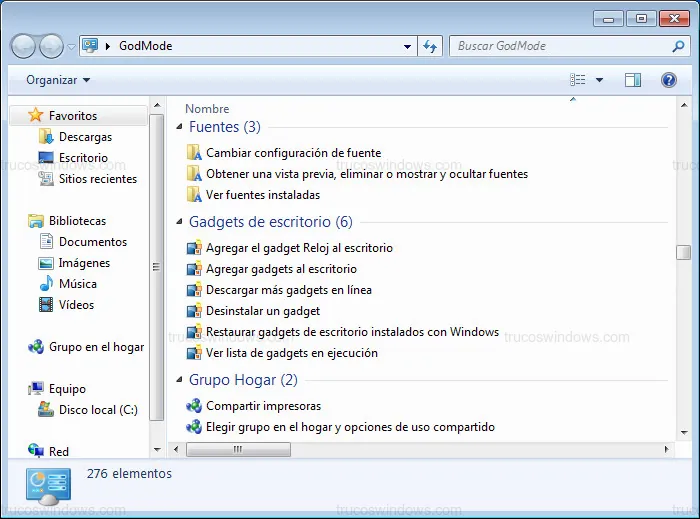This screenshot has width=700, height=519.
Task: Click the refresh button beside address bar
Action: pyautogui.click(x=431, y=46)
